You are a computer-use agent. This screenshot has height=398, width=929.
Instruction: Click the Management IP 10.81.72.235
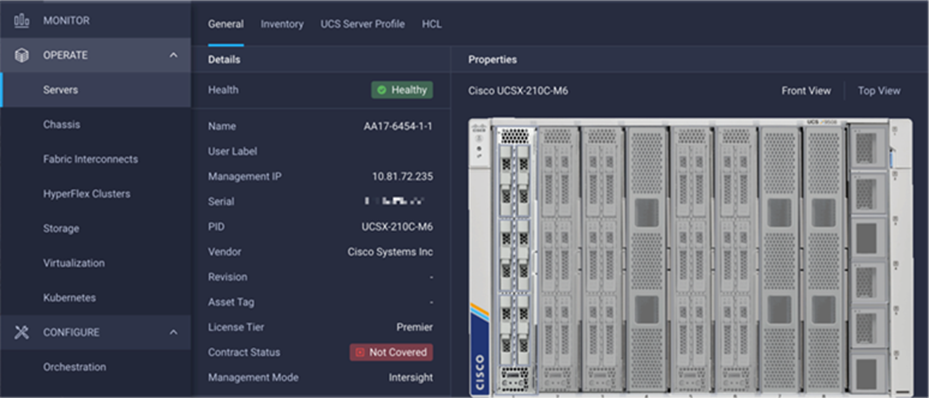coord(402,176)
